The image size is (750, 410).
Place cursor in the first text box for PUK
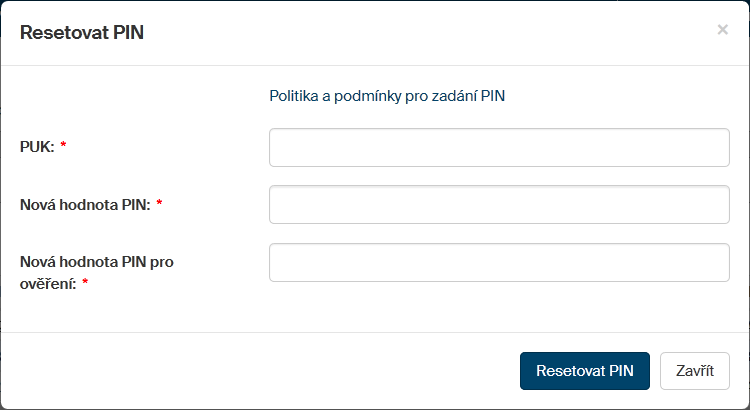point(499,147)
